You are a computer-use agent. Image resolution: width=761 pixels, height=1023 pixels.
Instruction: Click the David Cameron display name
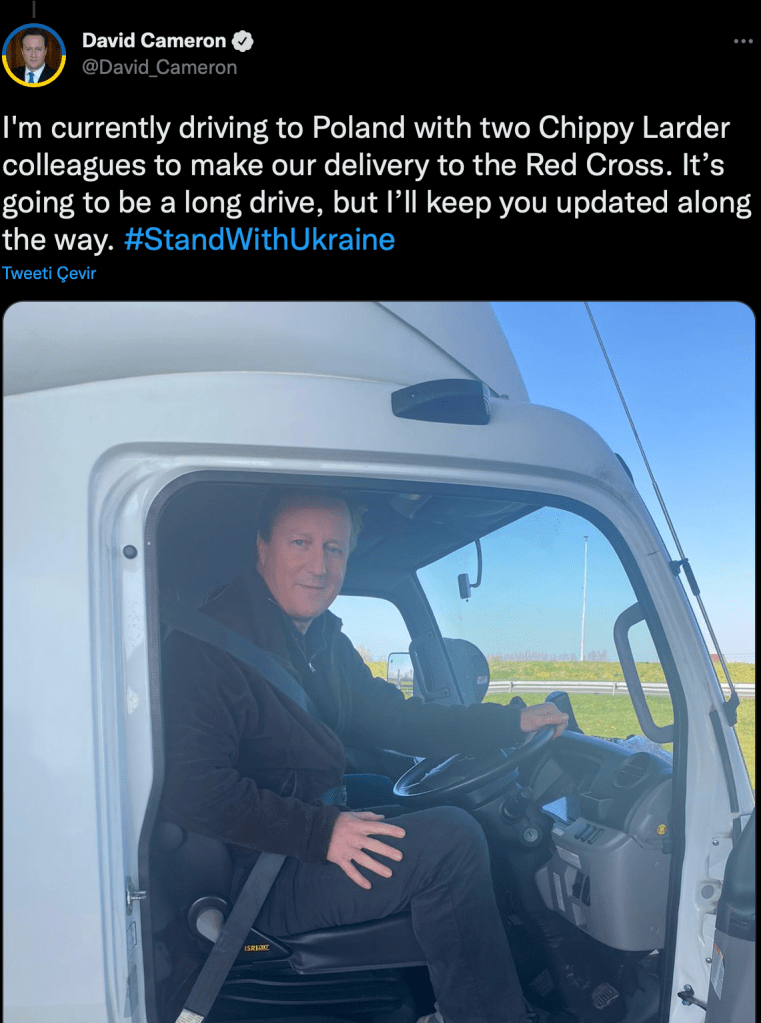154,40
